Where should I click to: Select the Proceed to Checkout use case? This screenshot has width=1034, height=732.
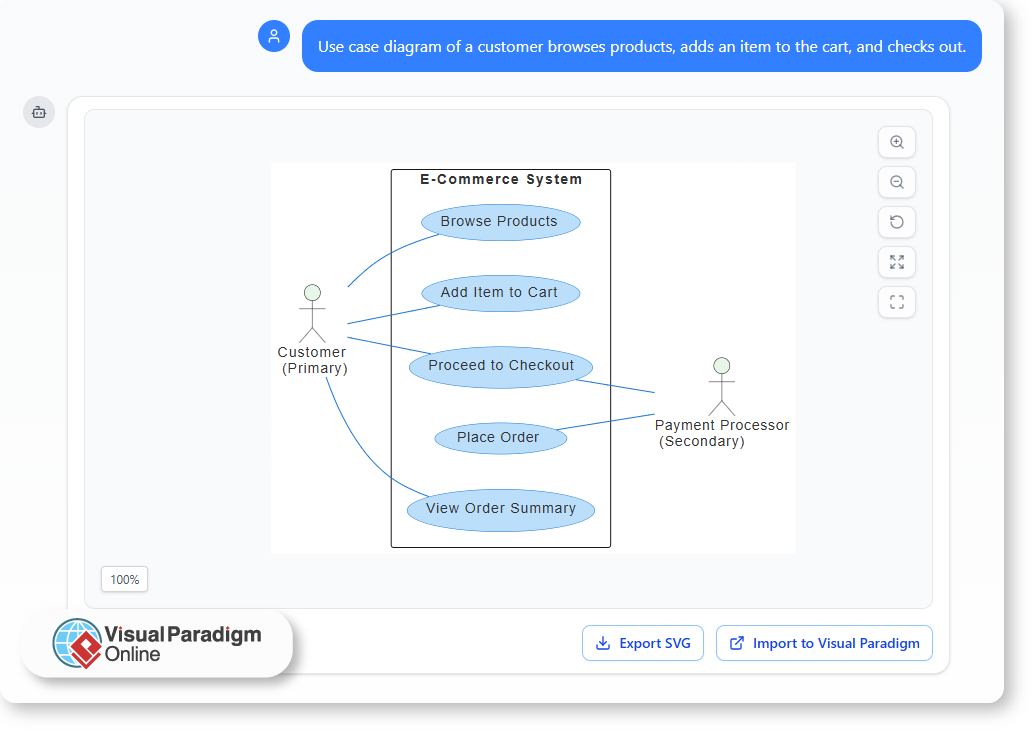coord(501,366)
